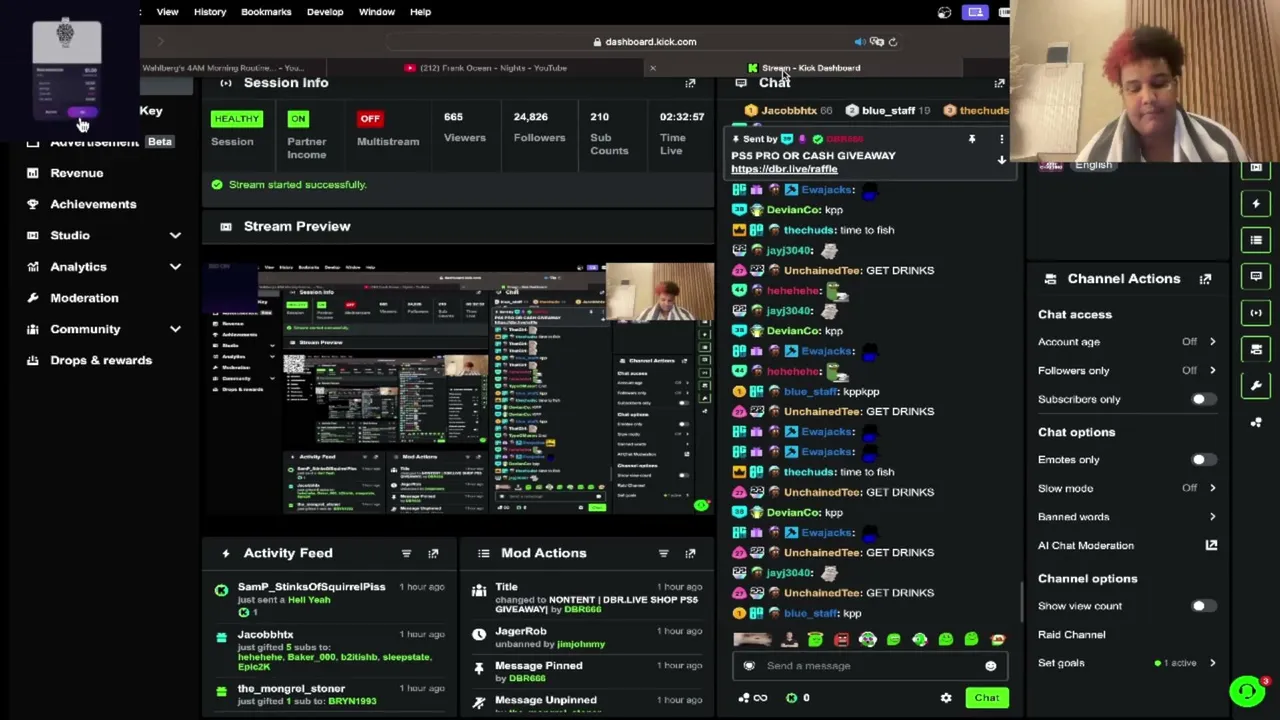
Task: Click the broadcast signal sidebar icon
Action: click(1256, 312)
